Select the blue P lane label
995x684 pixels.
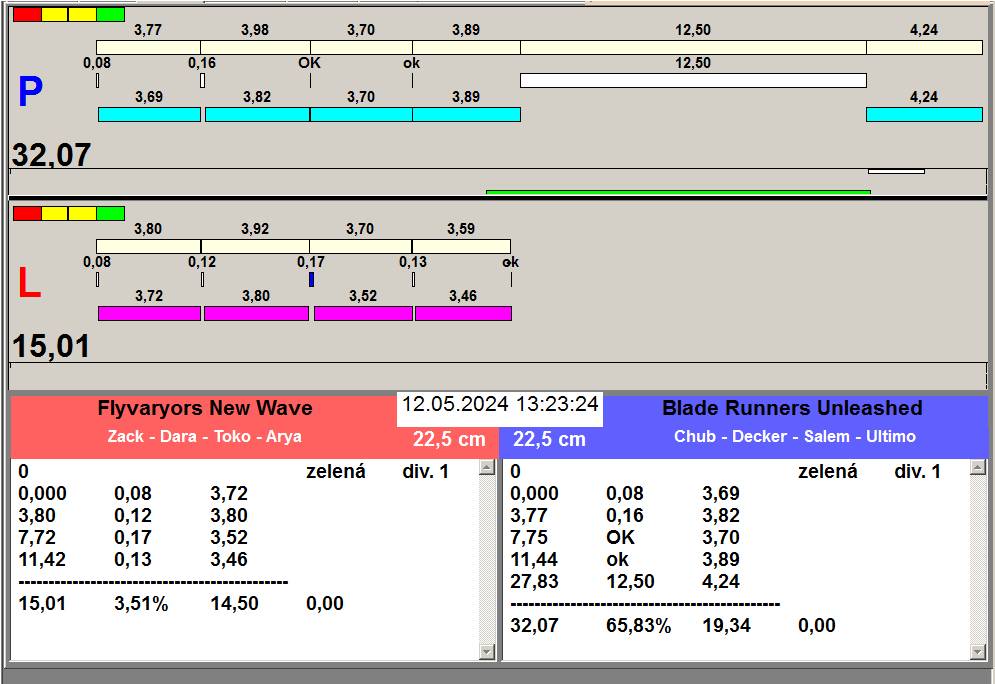[x=30, y=93]
